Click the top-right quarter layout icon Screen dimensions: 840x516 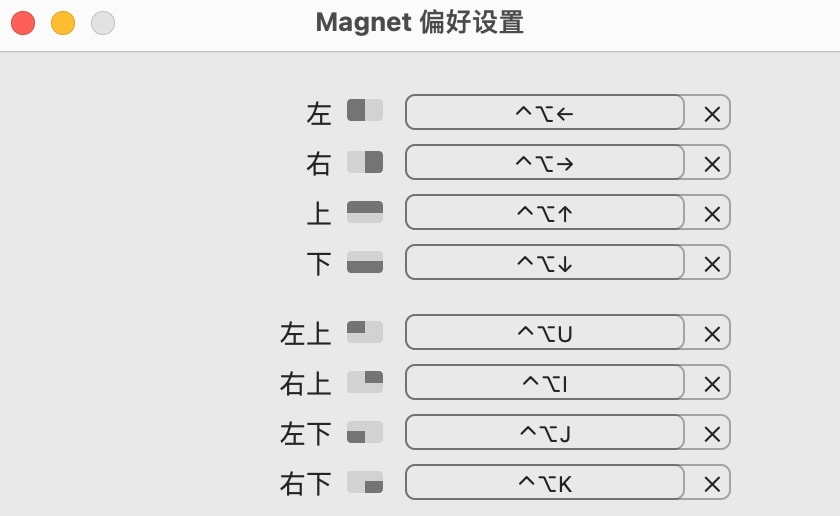[x=365, y=382]
